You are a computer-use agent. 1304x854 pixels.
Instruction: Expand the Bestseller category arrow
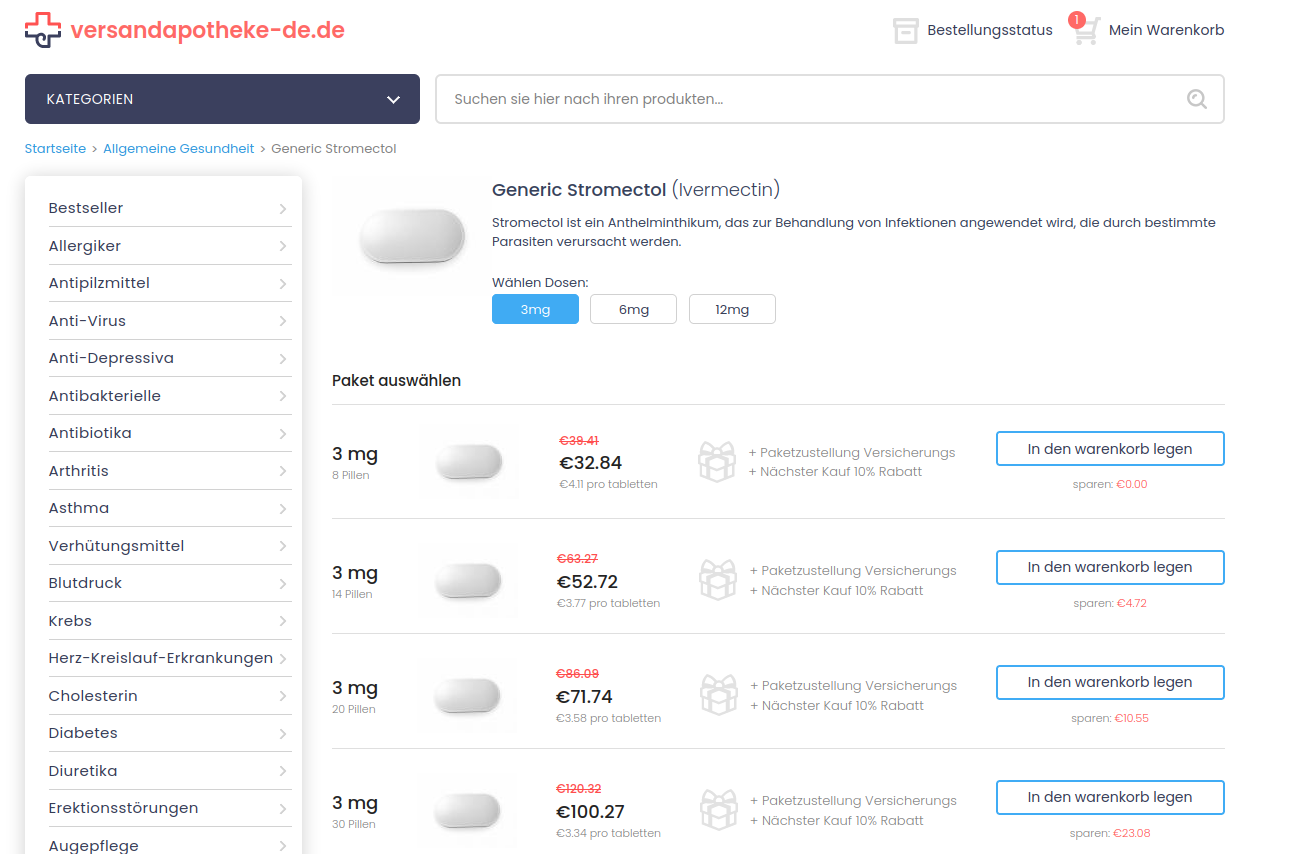[283, 209]
